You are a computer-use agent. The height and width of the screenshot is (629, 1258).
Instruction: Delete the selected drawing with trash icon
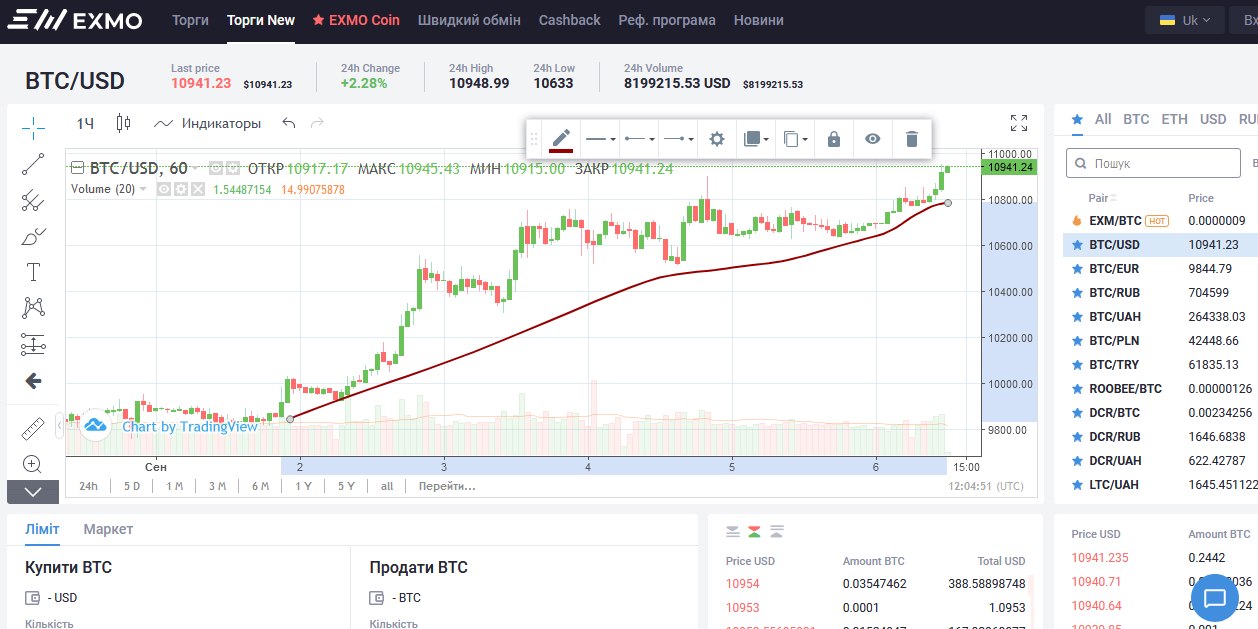coord(912,139)
